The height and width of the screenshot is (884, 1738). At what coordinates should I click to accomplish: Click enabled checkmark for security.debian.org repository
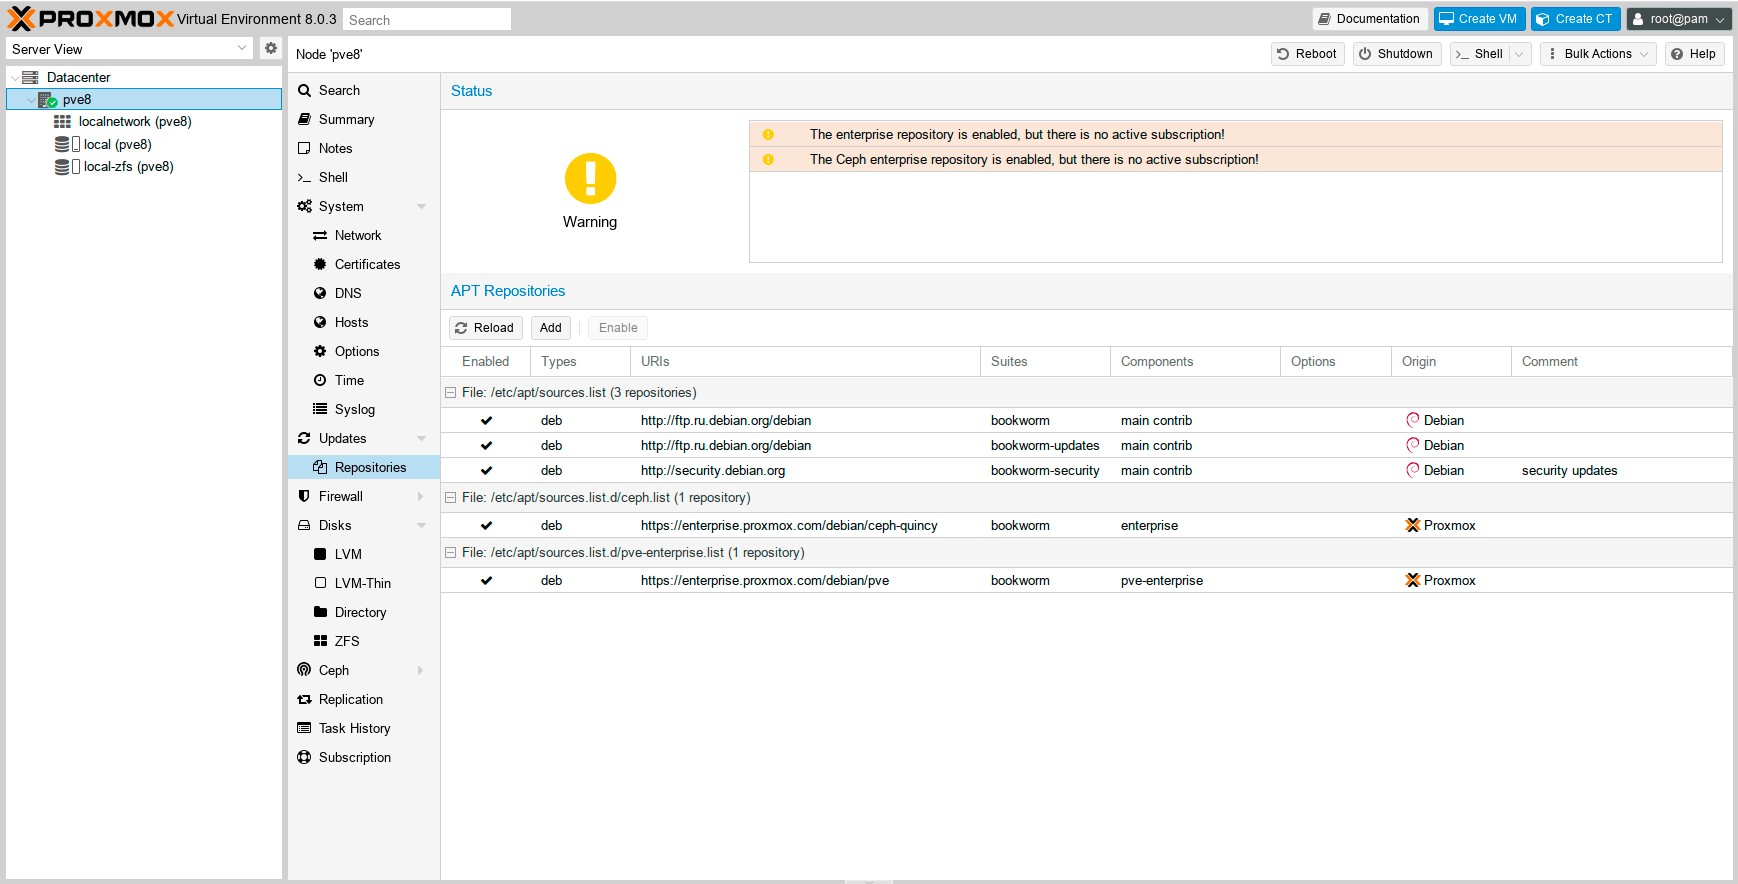coord(486,471)
